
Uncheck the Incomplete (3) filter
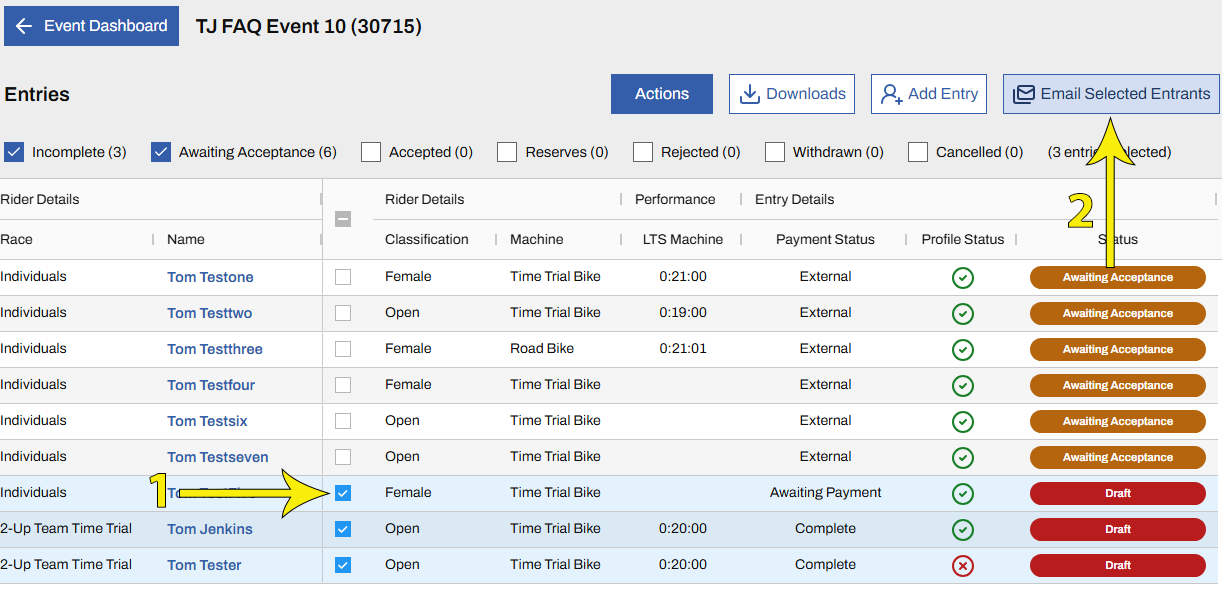[14, 152]
